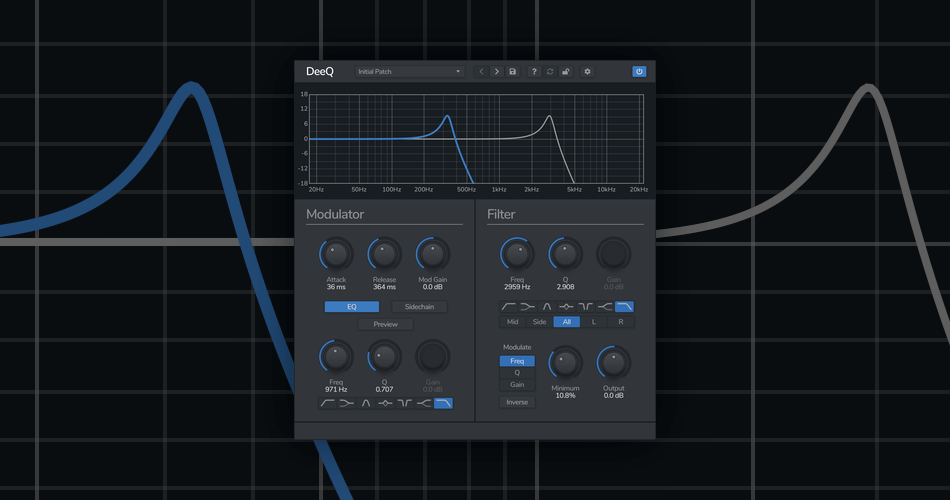Click the Modulator Q knob at 0.707
950x500 pixels.
pos(384,357)
